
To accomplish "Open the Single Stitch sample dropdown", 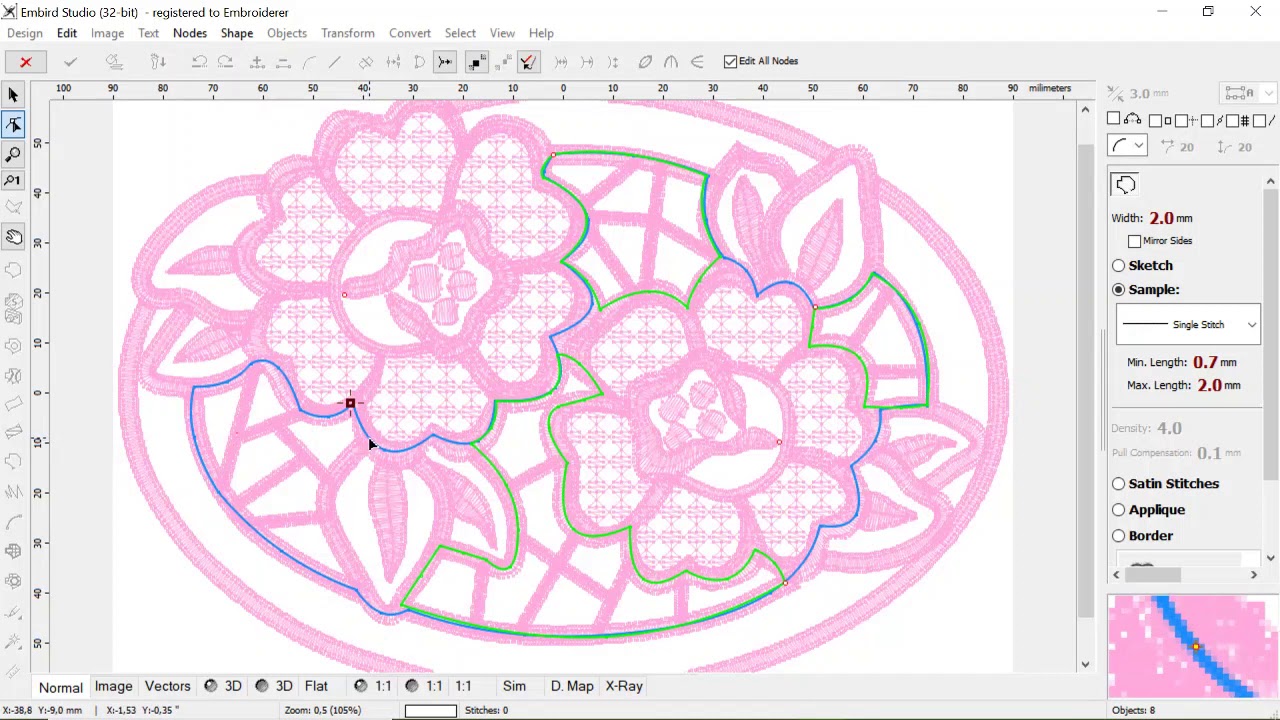I will pyautogui.click(x=1251, y=325).
